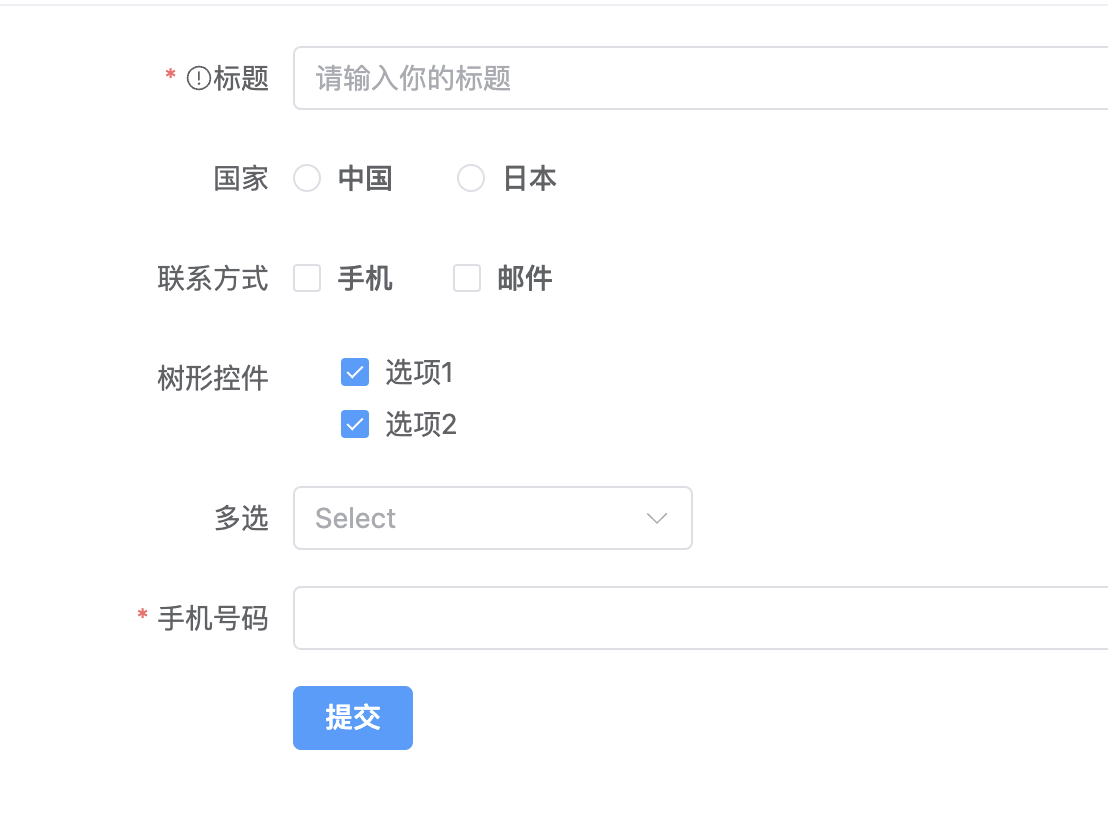Screen dimensions: 1108x826
Task: Check the 邮件 contact checkbox
Action: pyautogui.click(x=467, y=278)
